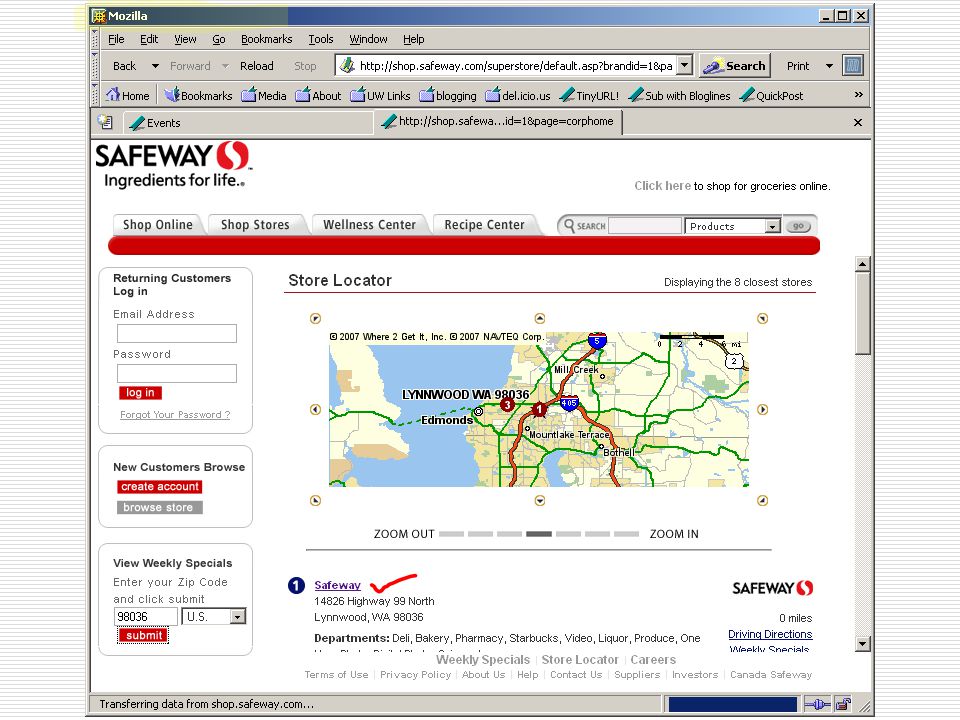Pan the map south with bottom arrow
Image resolution: width=960 pixels, height=720 pixels.
tap(539, 500)
